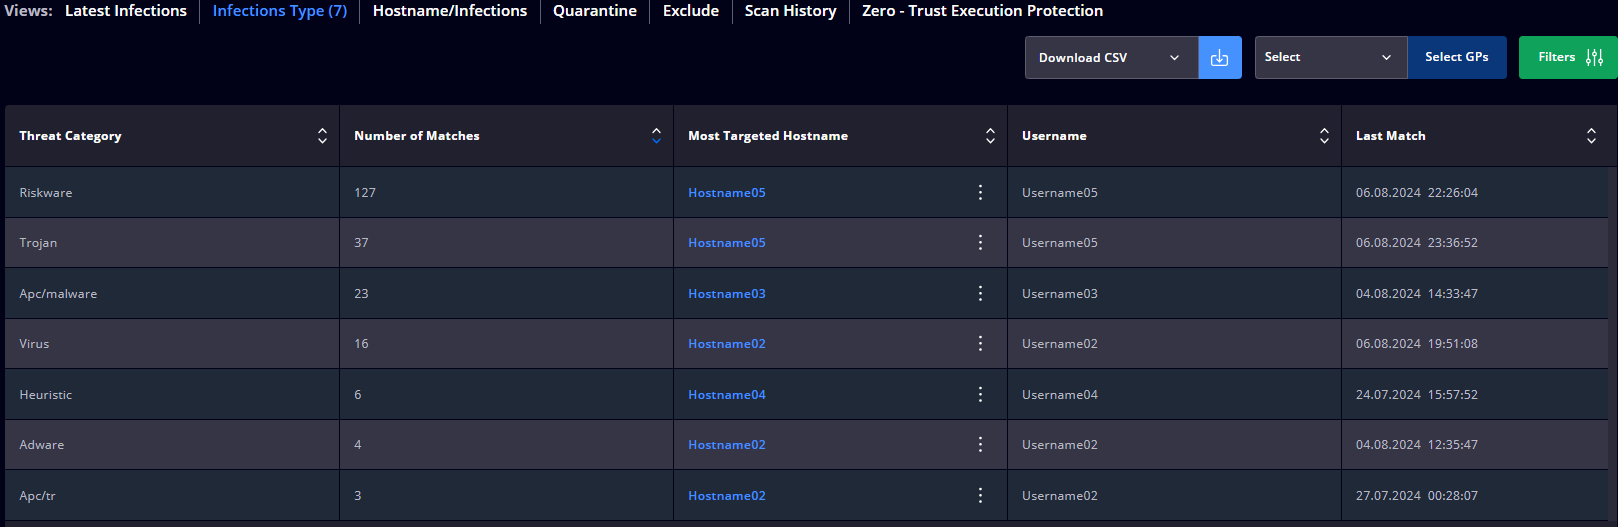The image size is (1618, 527).
Task: Open the Quarantine view
Action: 595,11
